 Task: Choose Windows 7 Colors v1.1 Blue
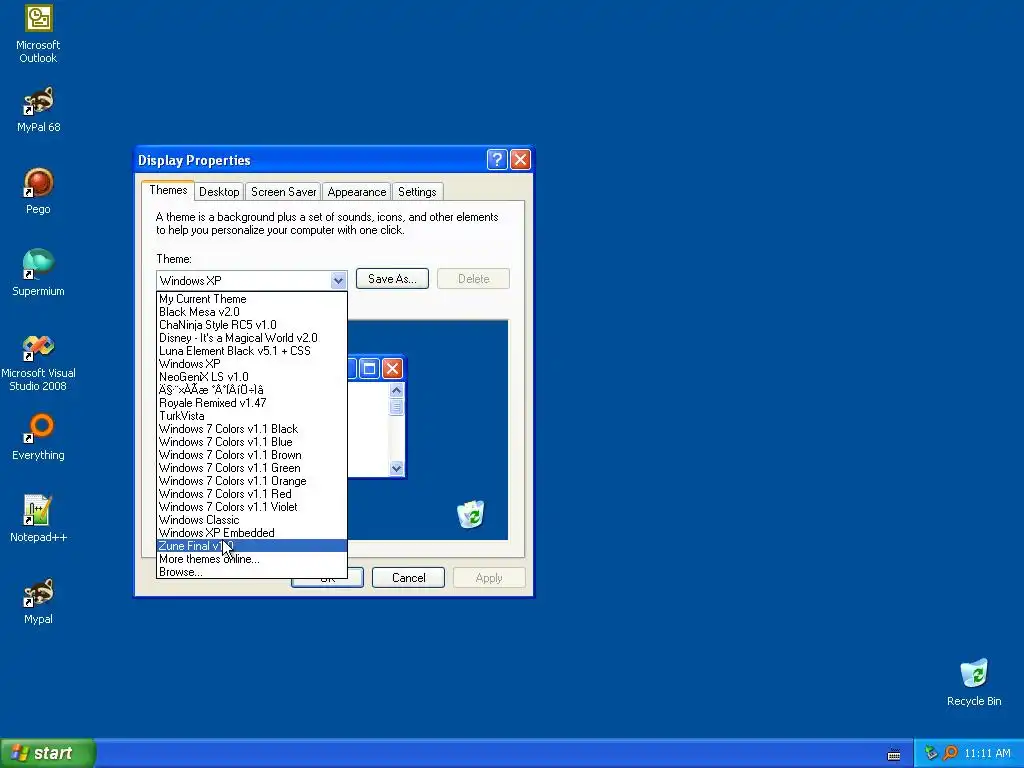click(251, 442)
